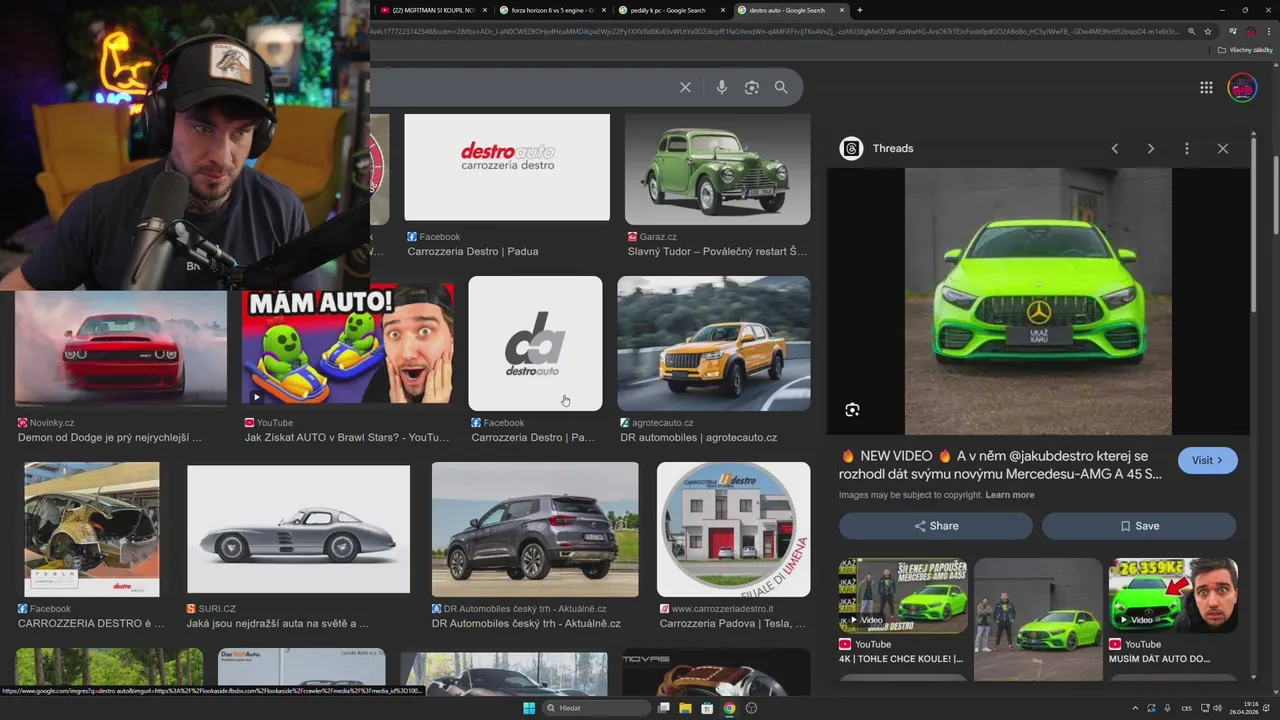The width and height of the screenshot is (1280, 720).
Task: Submit search with the magnifier icon
Action: [781, 88]
